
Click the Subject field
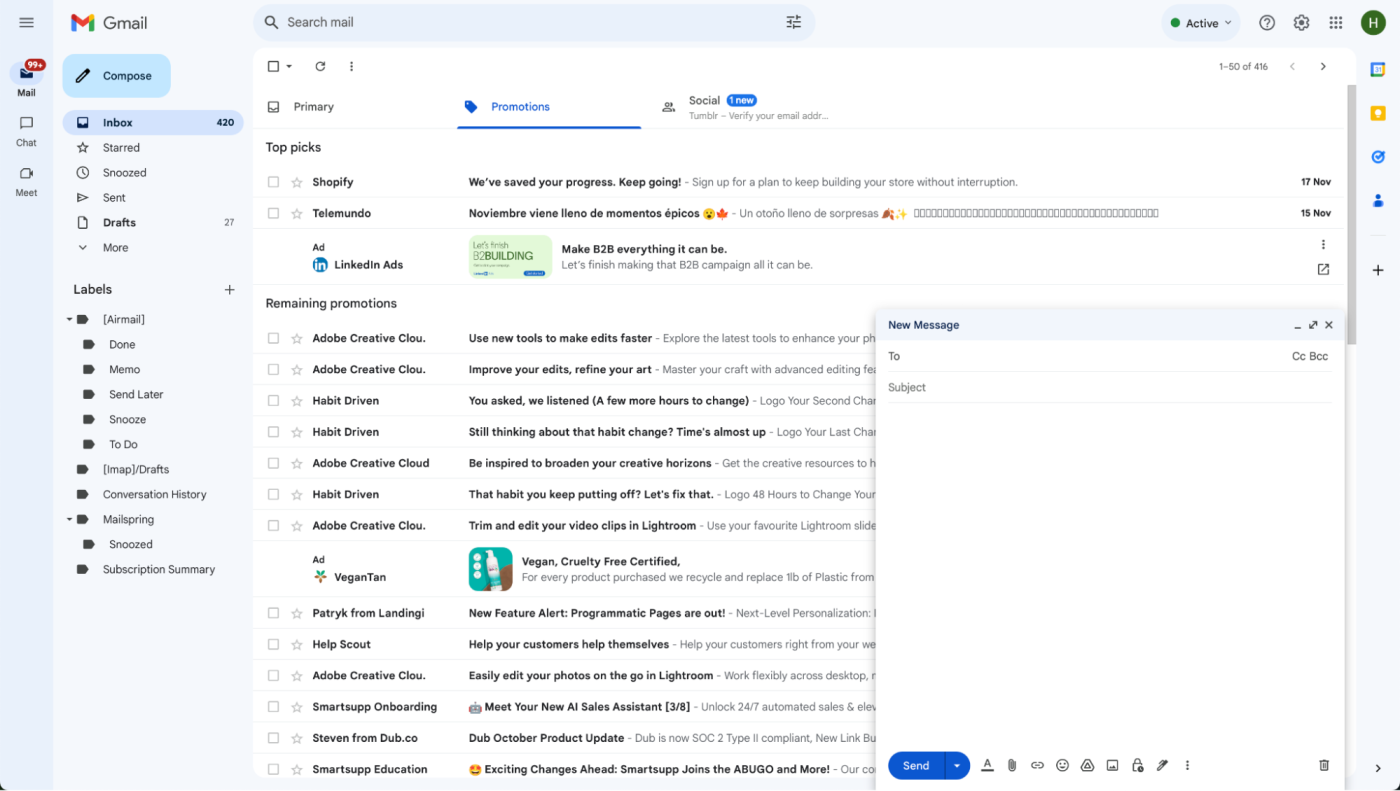pyautogui.click(x=1110, y=387)
